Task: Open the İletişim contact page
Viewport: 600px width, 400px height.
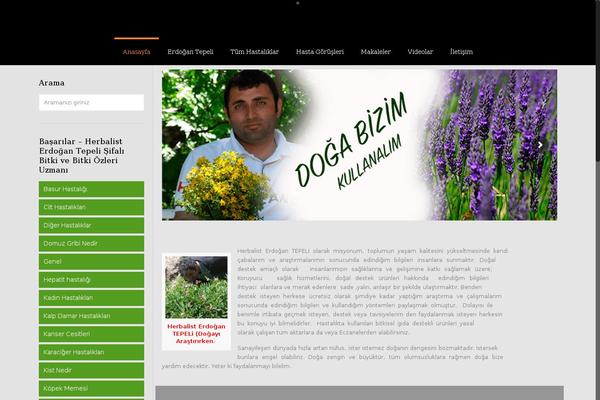Action: pos(461,52)
